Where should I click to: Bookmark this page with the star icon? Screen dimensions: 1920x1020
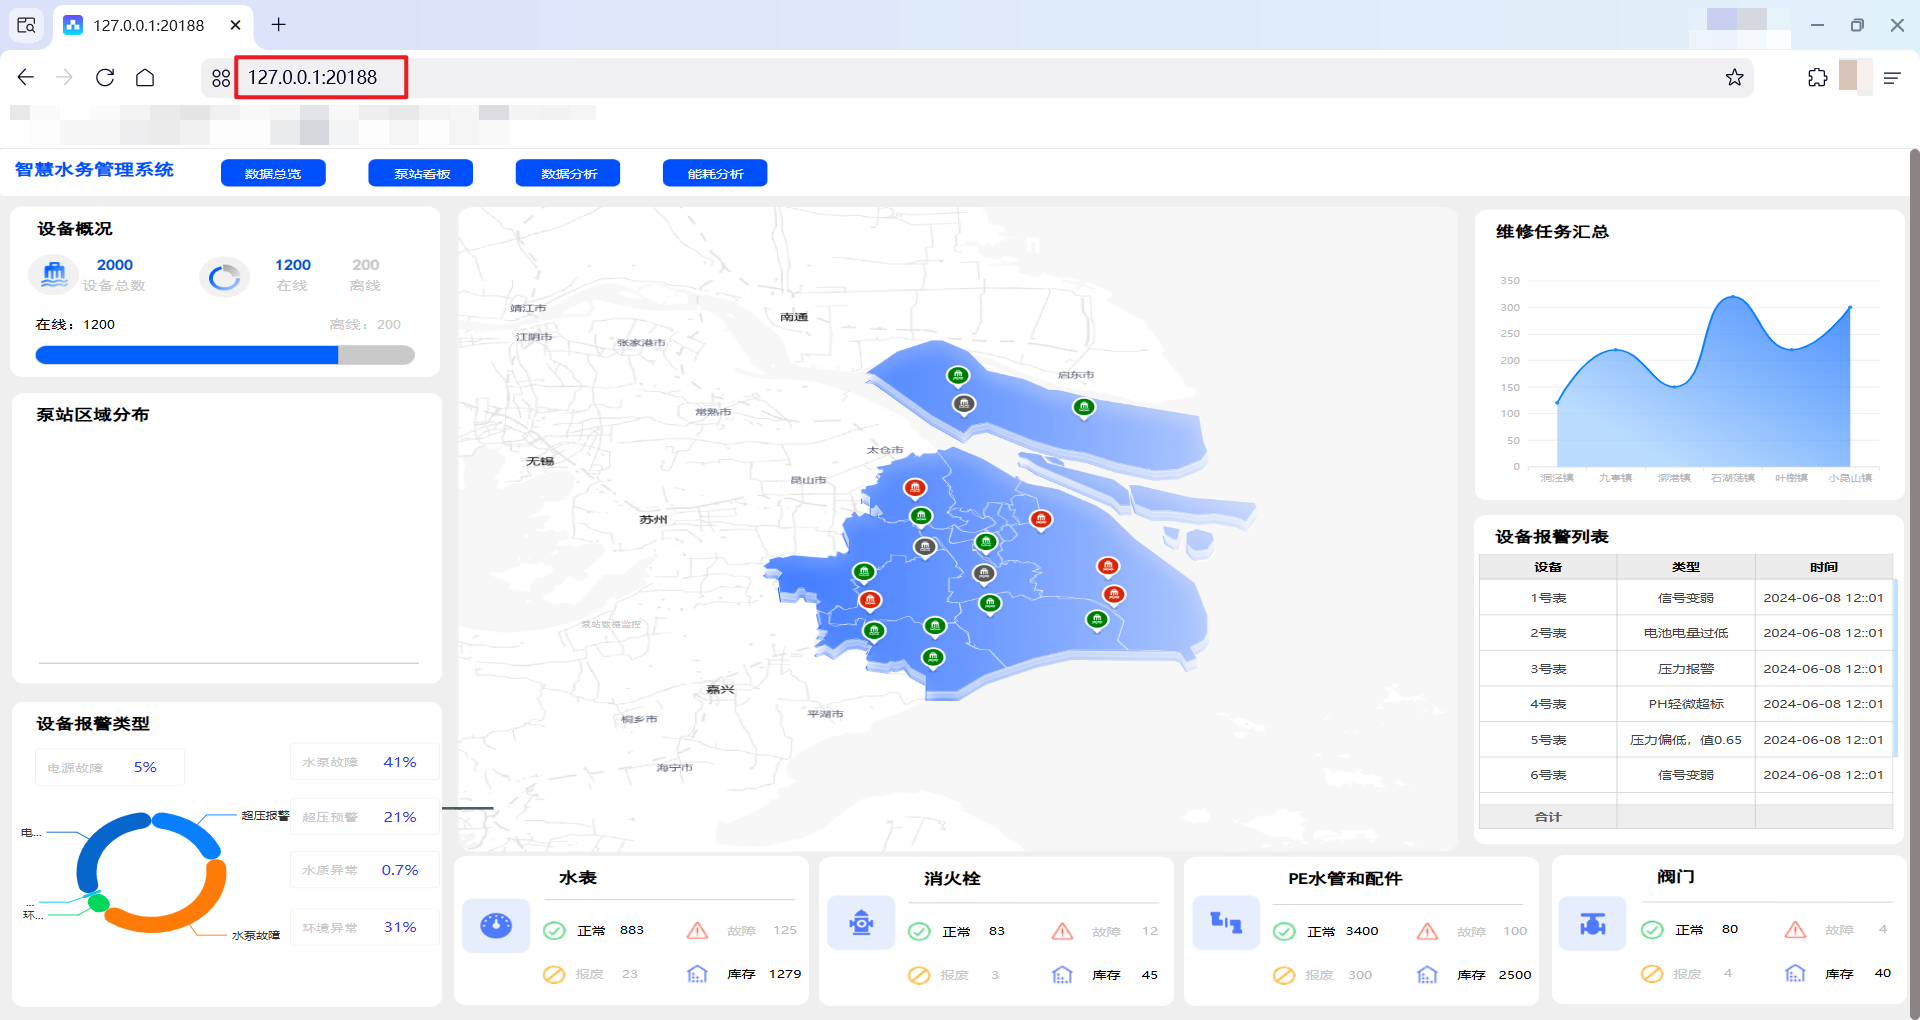pos(1734,78)
